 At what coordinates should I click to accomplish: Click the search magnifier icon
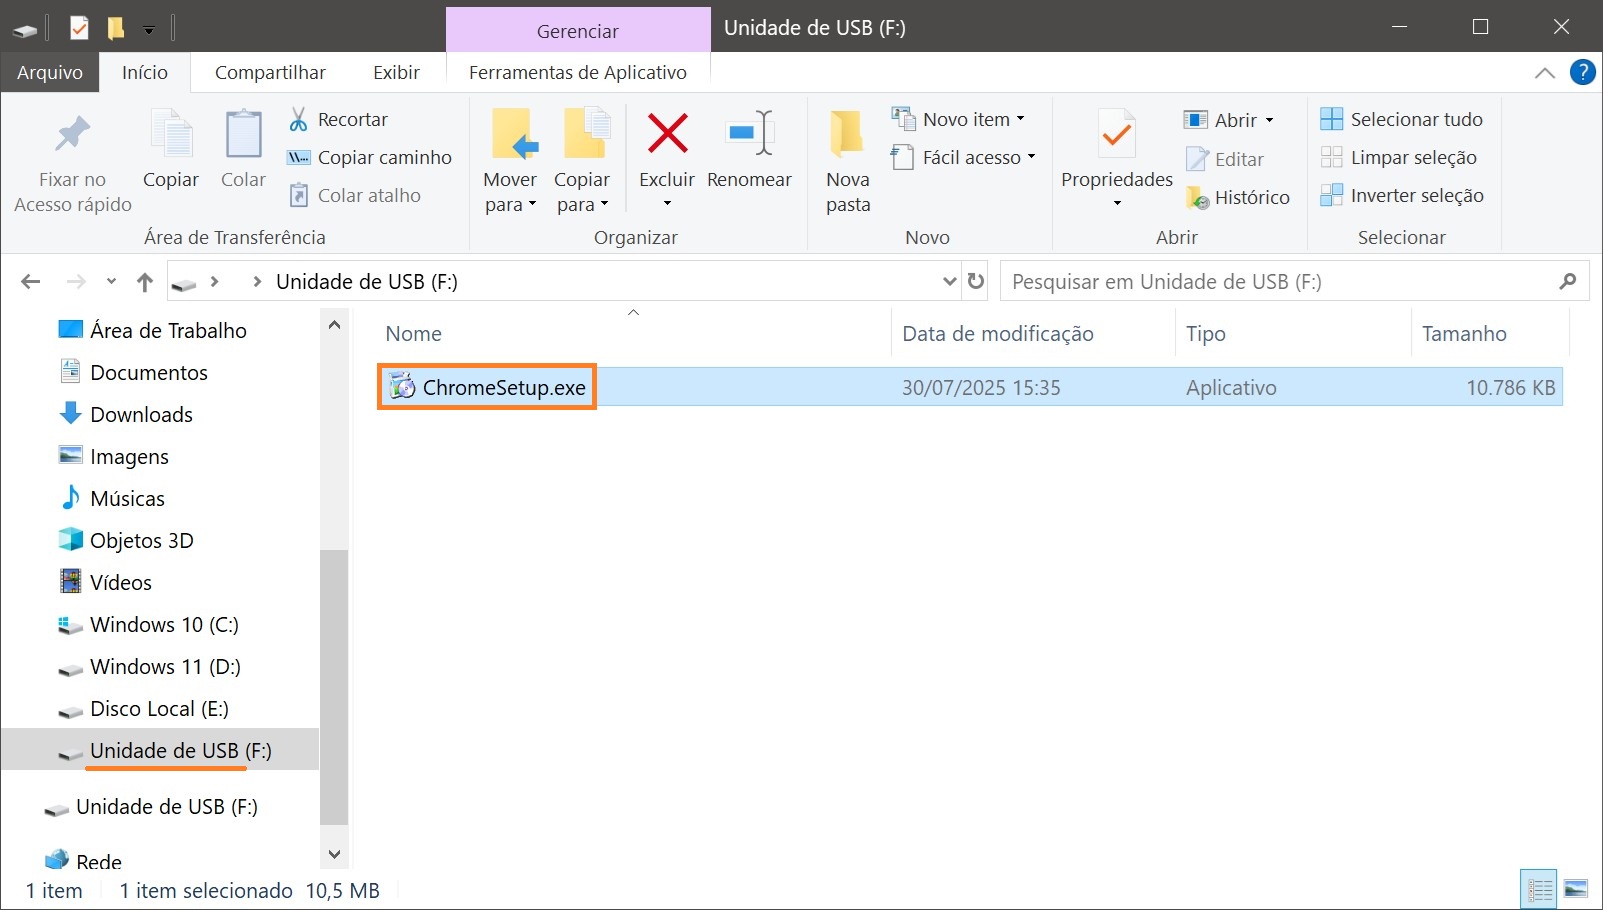[1567, 282]
